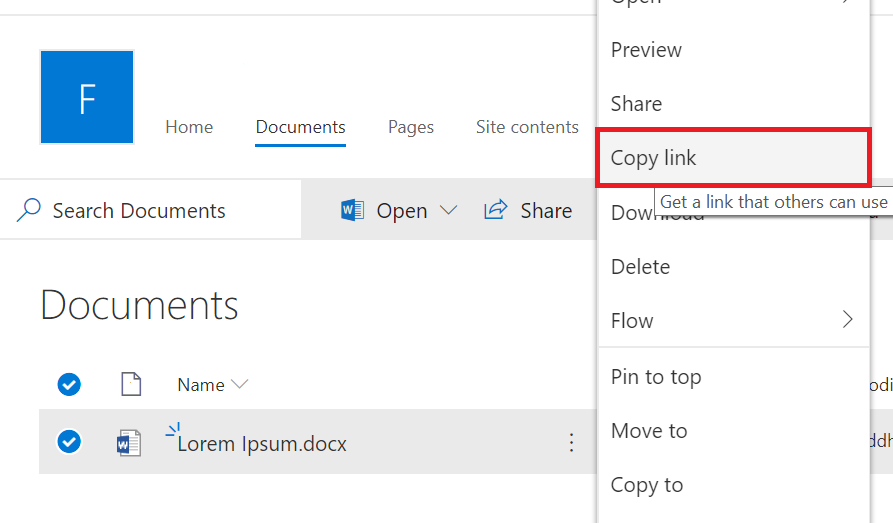Toggle the select-all checkmark in header row

[x=69, y=385]
